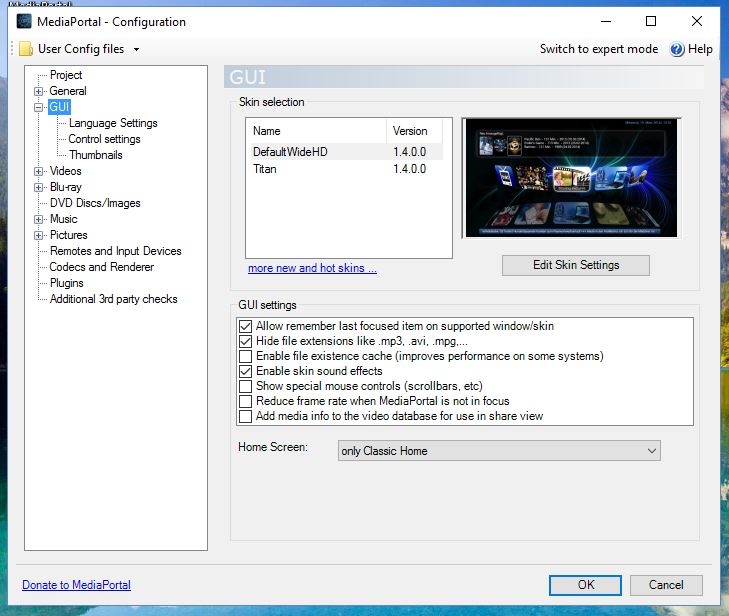Enable Add media info to video database
This screenshot has width=729, height=616.
(x=245, y=416)
